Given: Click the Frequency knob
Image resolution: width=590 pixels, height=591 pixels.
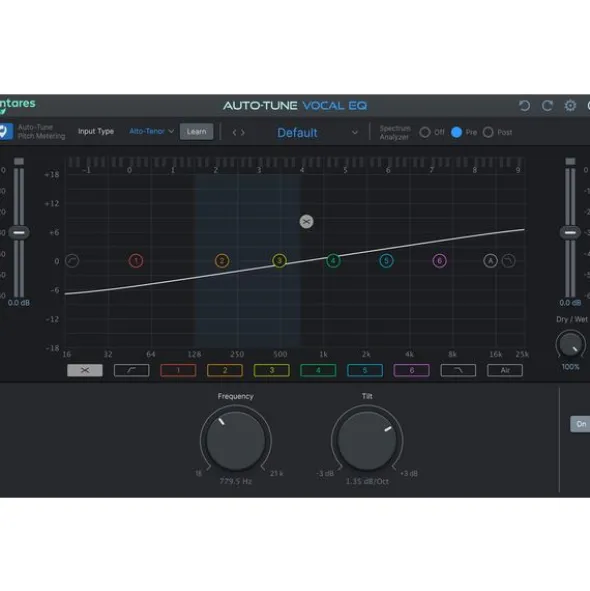Looking at the screenshot, I should (236, 441).
